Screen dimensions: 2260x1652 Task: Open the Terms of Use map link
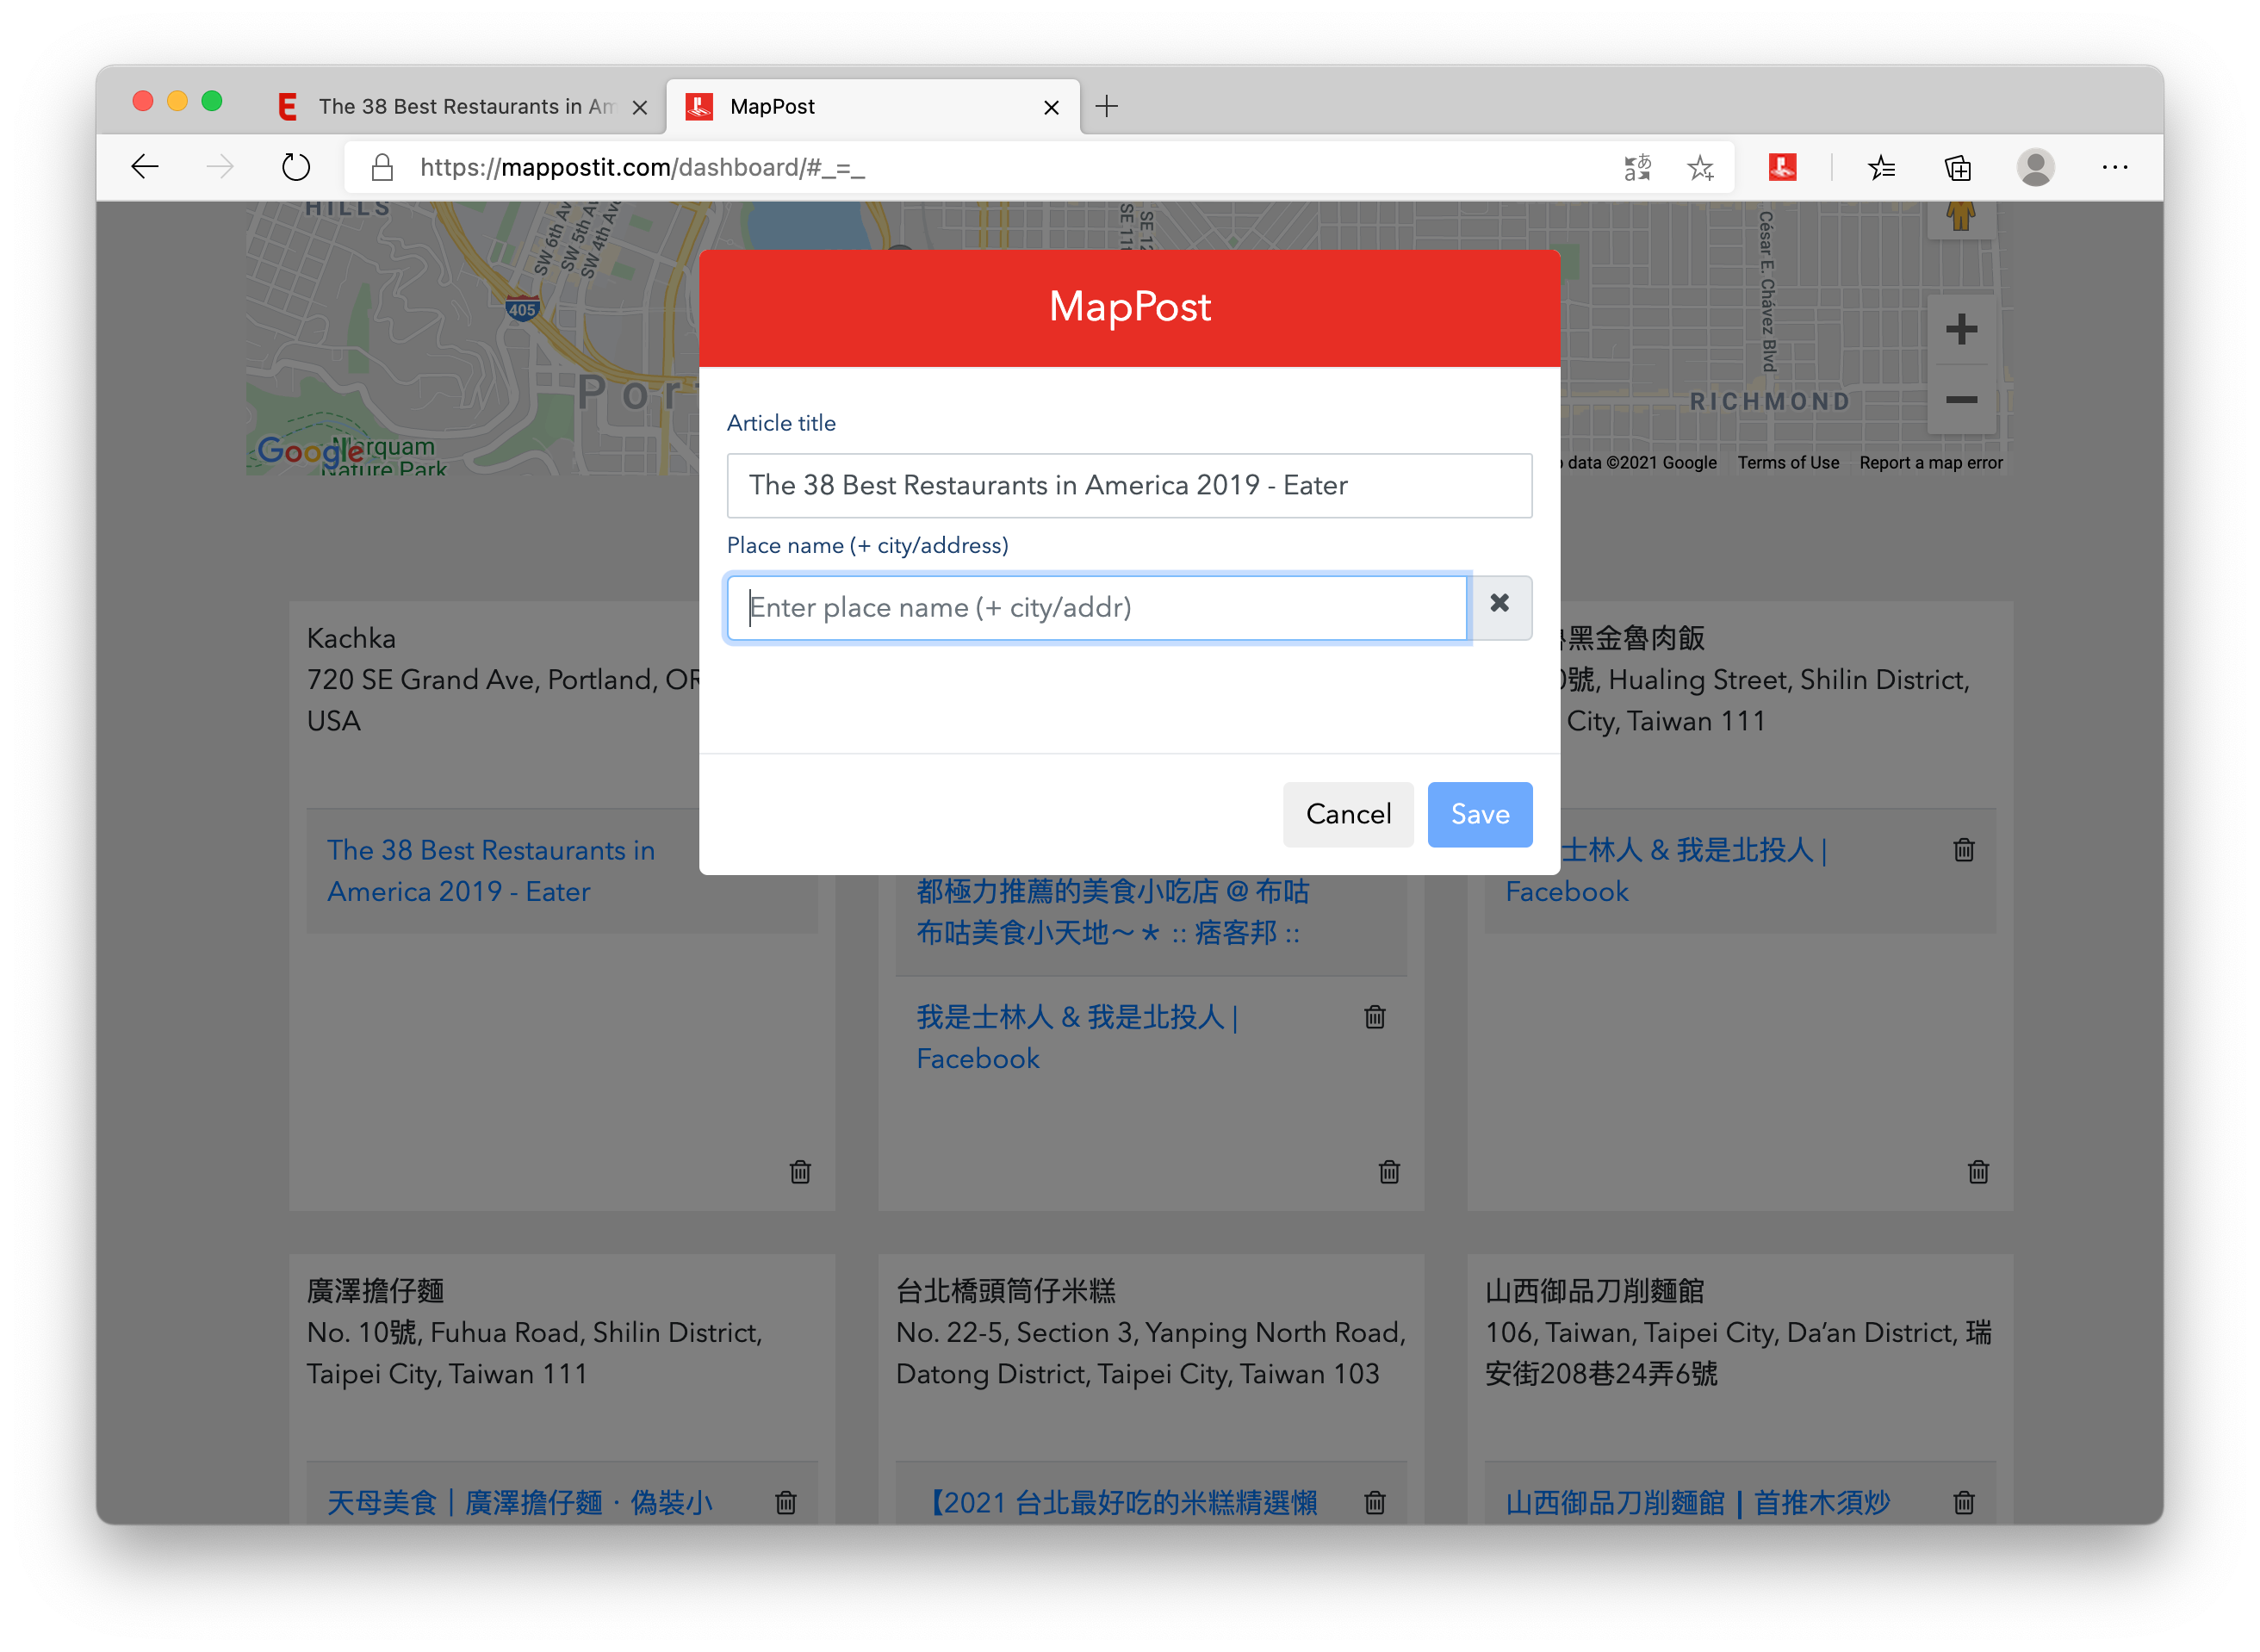[1787, 463]
